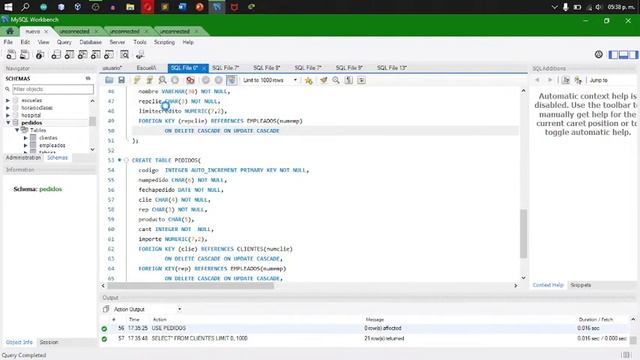This screenshot has width=640, height=360.
Task: Open the Limit to 1000 rows dropdown
Action: 270,80
